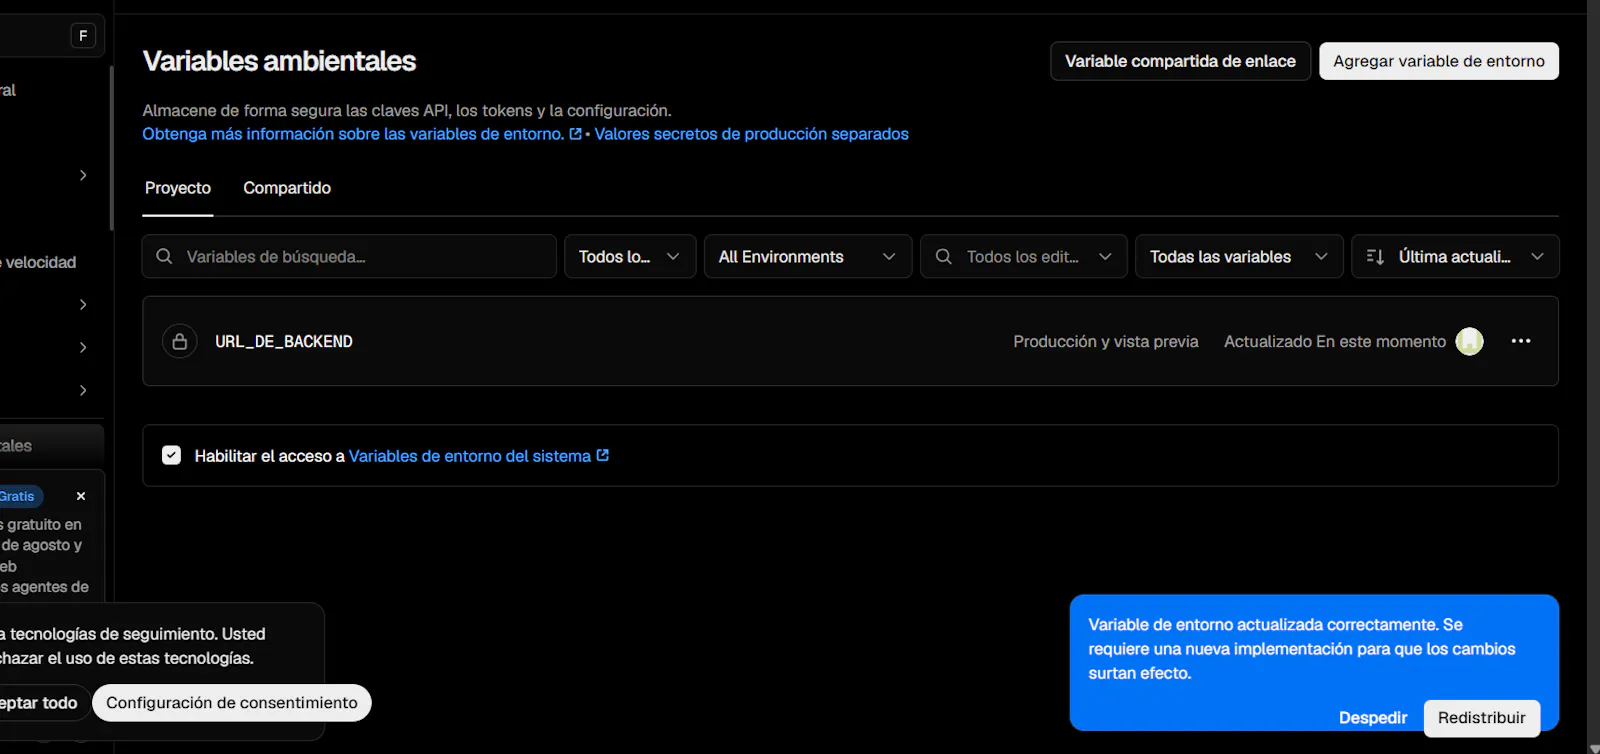Switch to the Proyecto tab
The width and height of the screenshot is (1600, 754).
[x=178, y=188]
